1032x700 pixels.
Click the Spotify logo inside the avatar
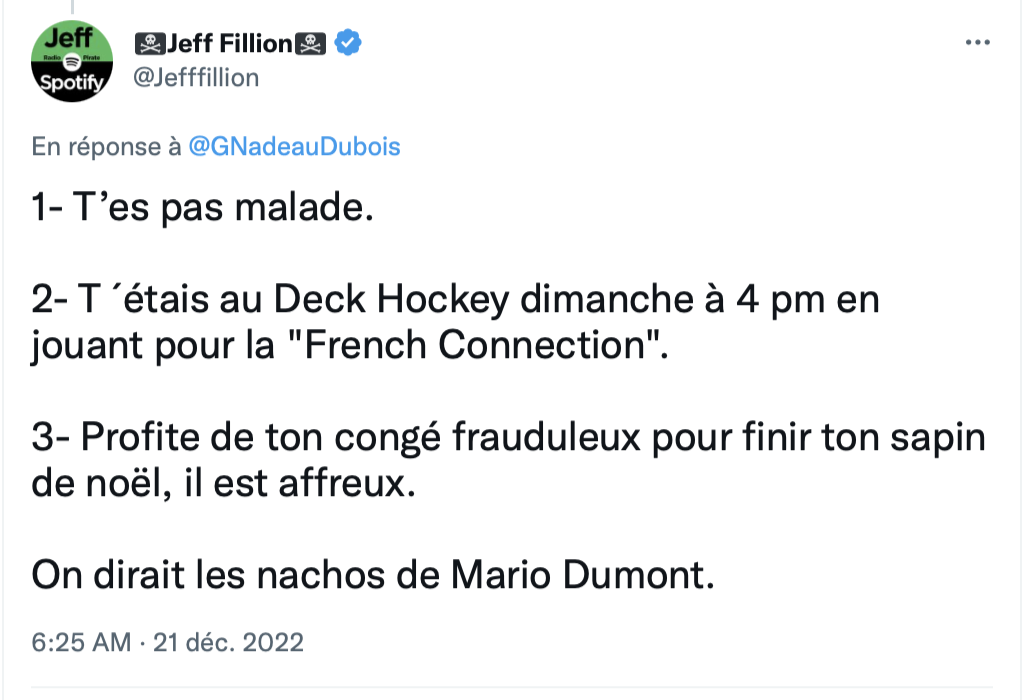click(72, 62)
